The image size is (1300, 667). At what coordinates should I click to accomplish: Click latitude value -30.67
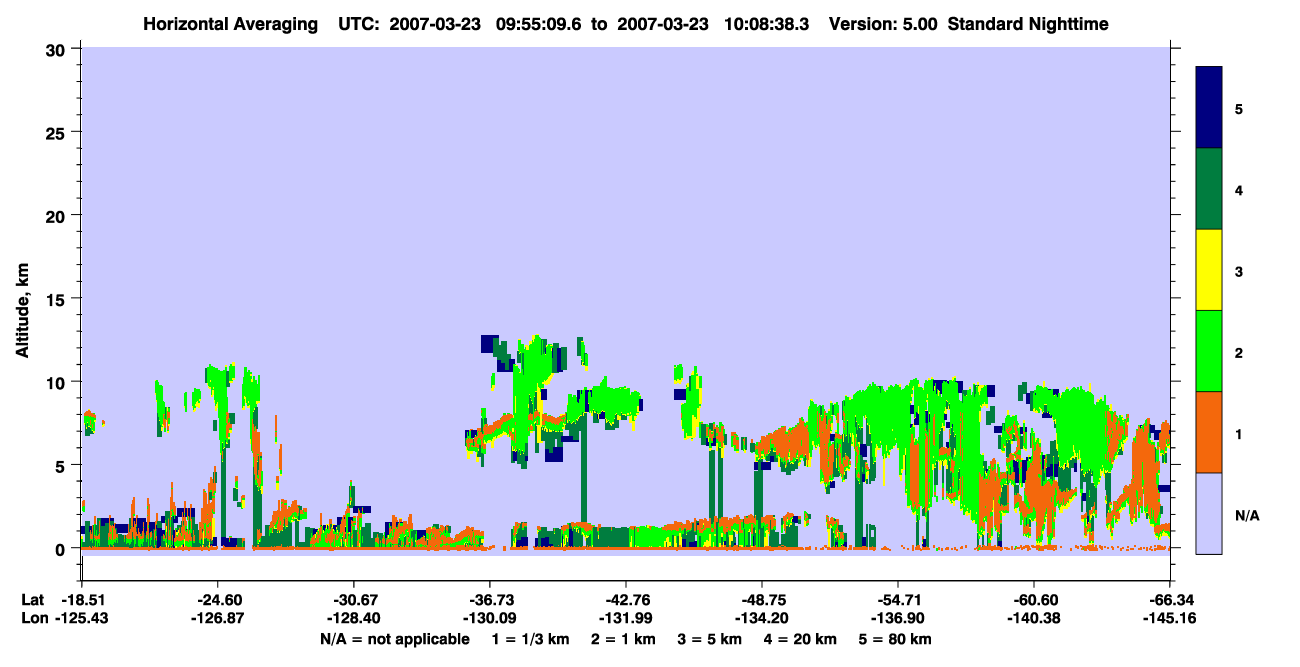click(x=354, y=600)
